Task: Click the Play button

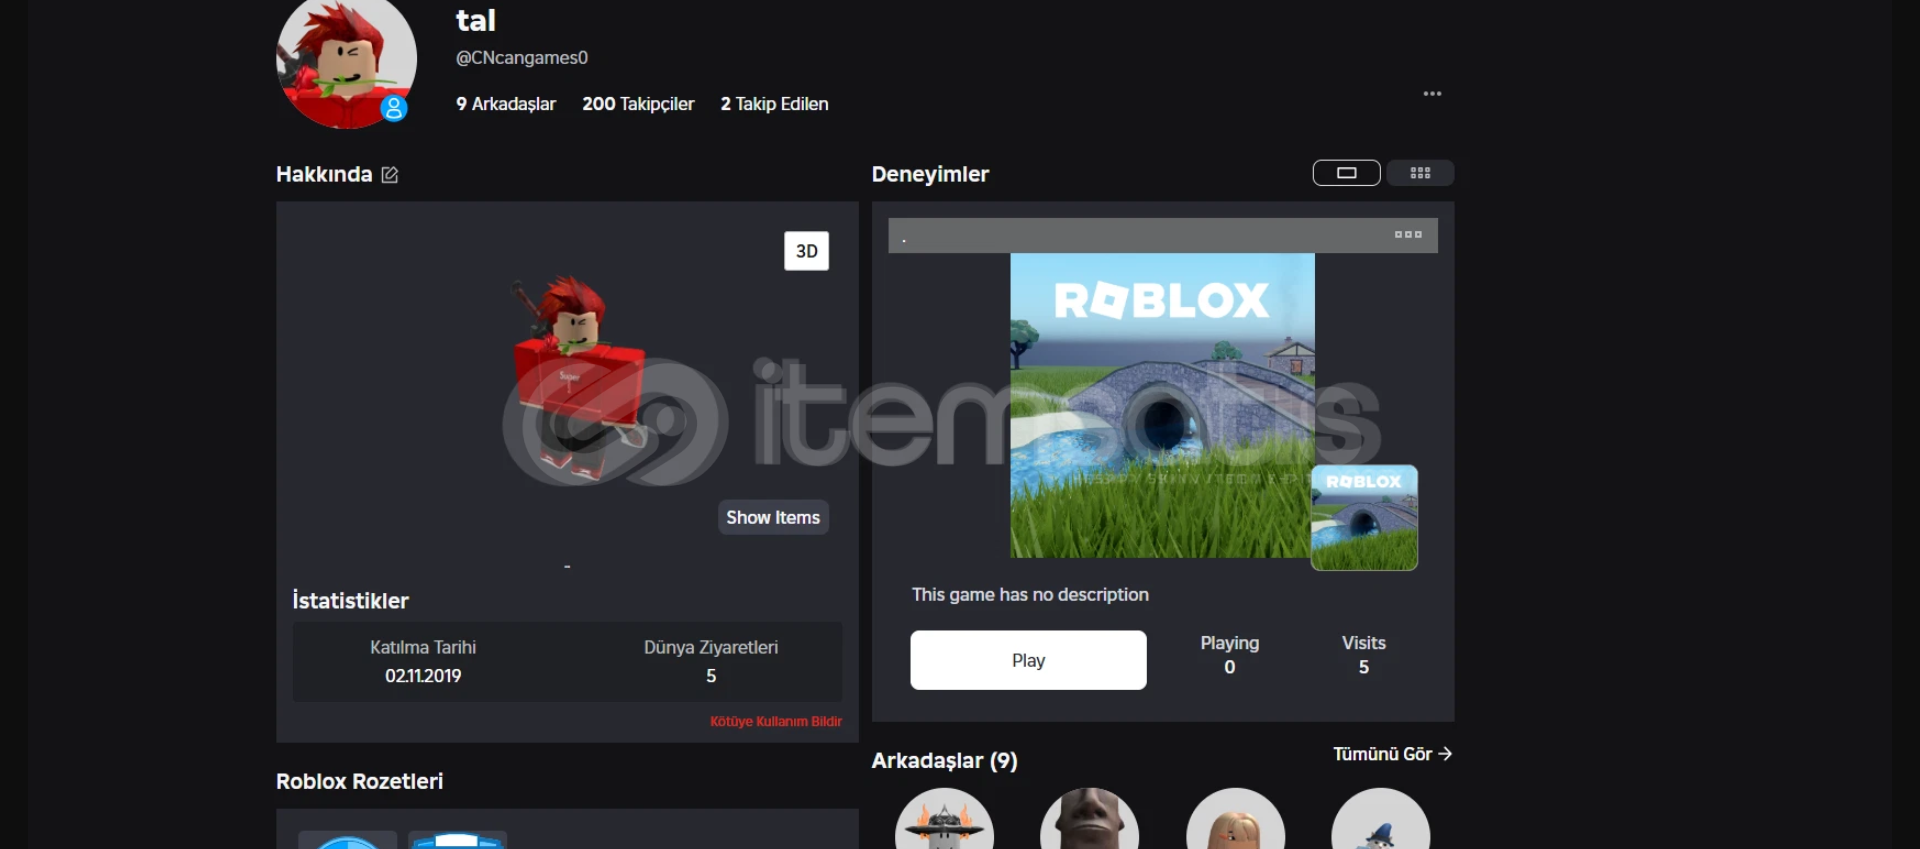Action: coord(1028,660)
